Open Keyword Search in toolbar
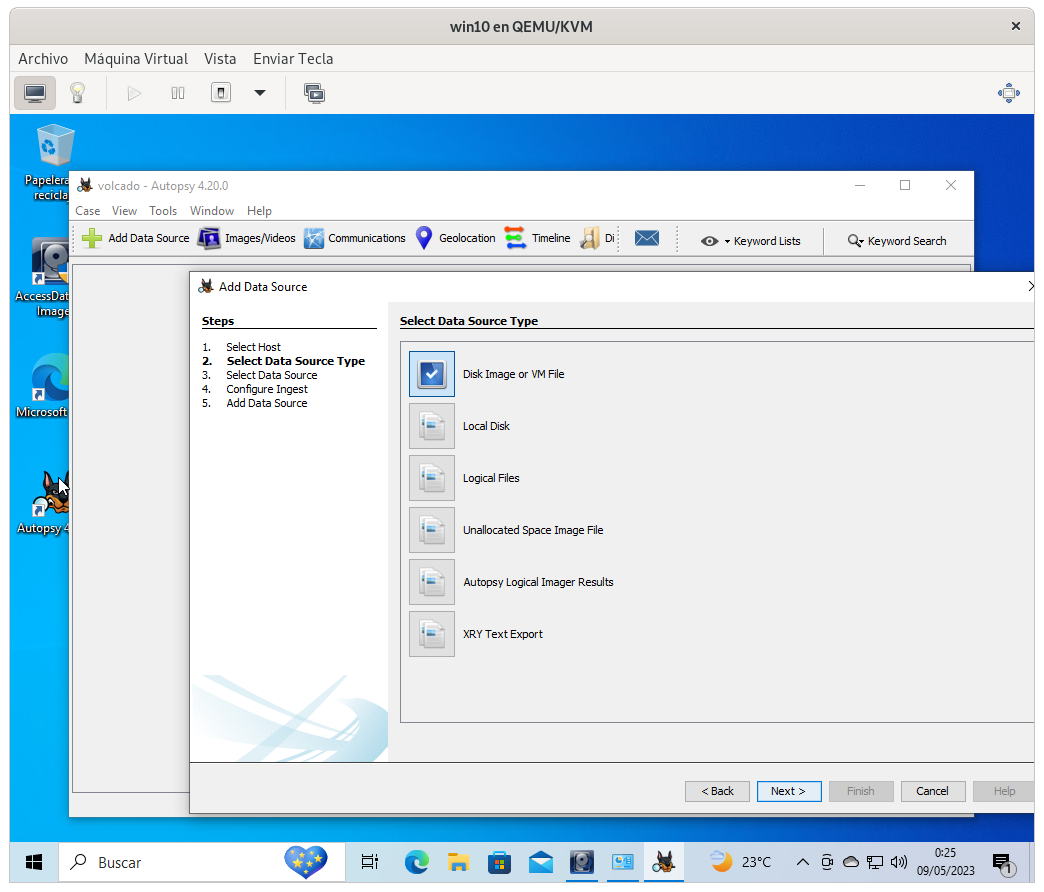The image size is (1044, 892). (x=896, y=241)
